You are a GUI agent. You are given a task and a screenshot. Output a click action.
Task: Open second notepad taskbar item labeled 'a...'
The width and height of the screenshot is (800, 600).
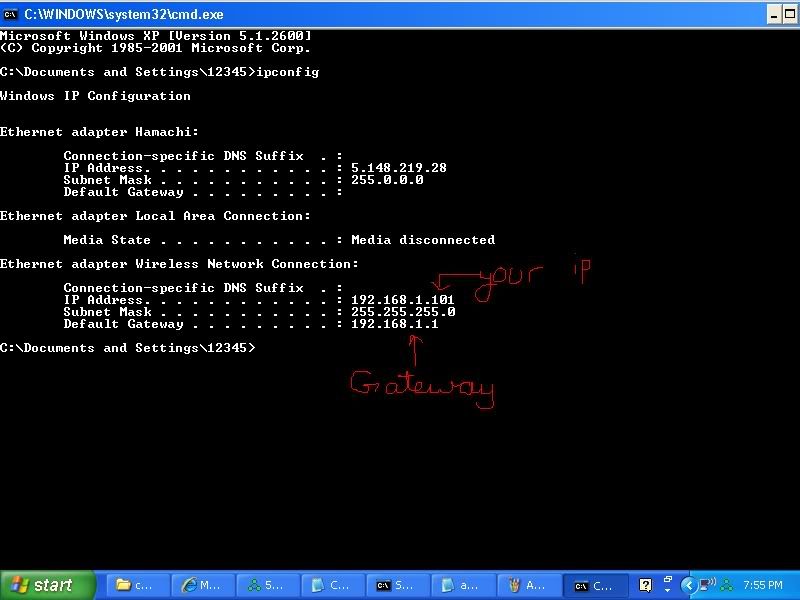coord(461,586)
